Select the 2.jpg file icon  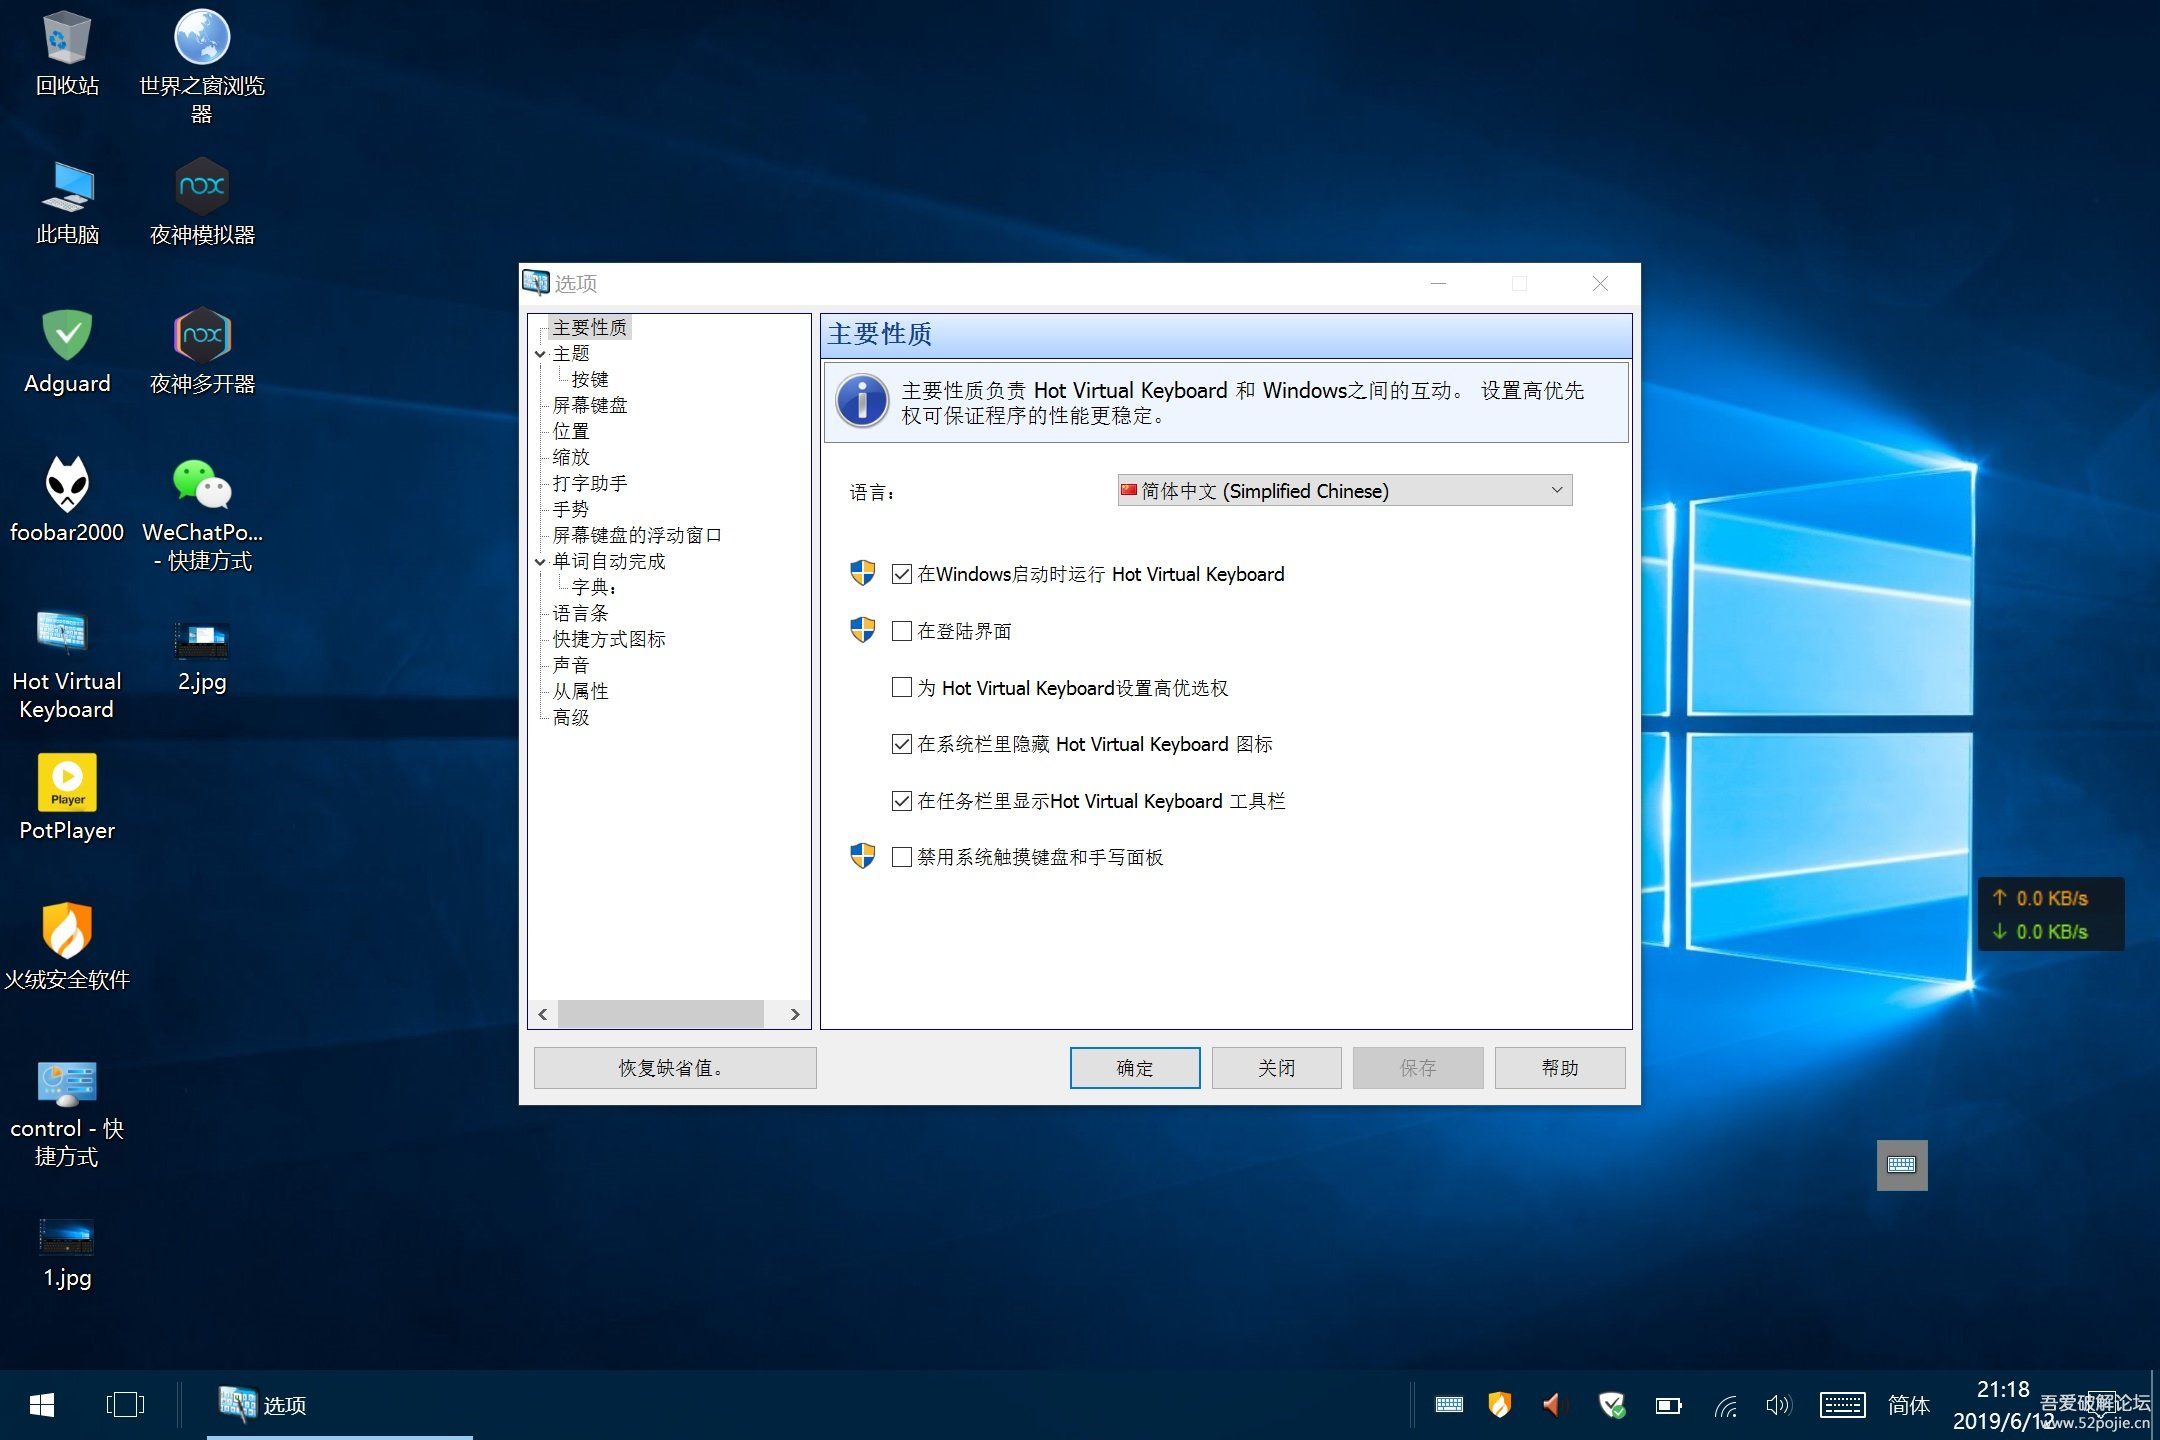(x=202, y=657)
